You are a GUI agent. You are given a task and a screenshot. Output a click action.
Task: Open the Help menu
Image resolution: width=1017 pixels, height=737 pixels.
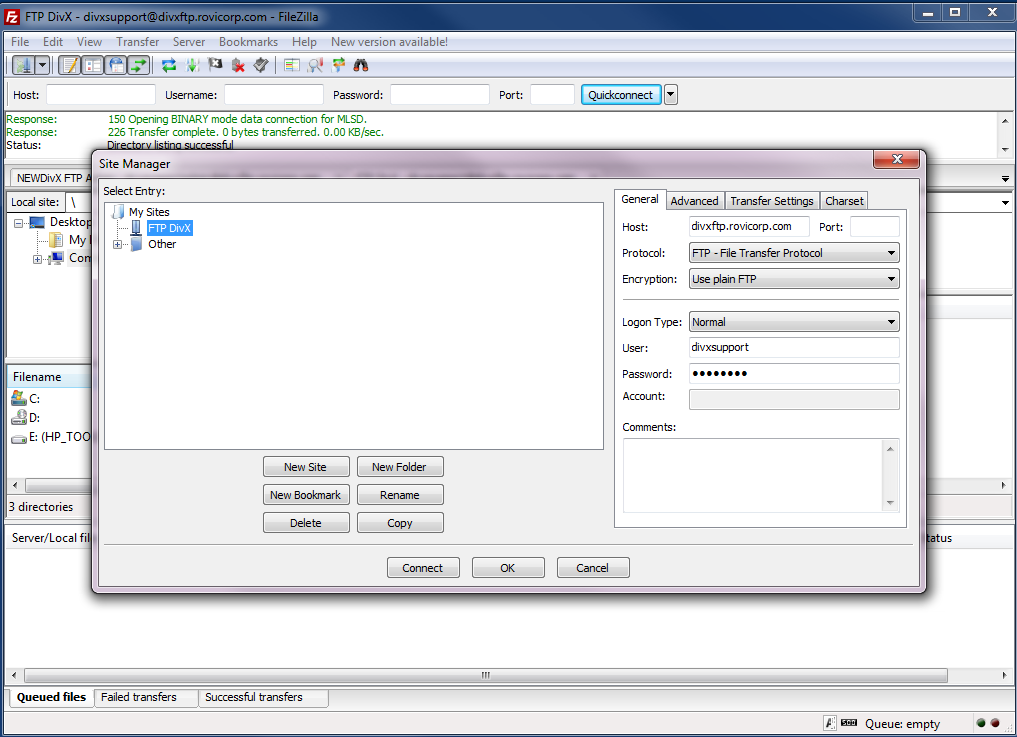(304, 42)
